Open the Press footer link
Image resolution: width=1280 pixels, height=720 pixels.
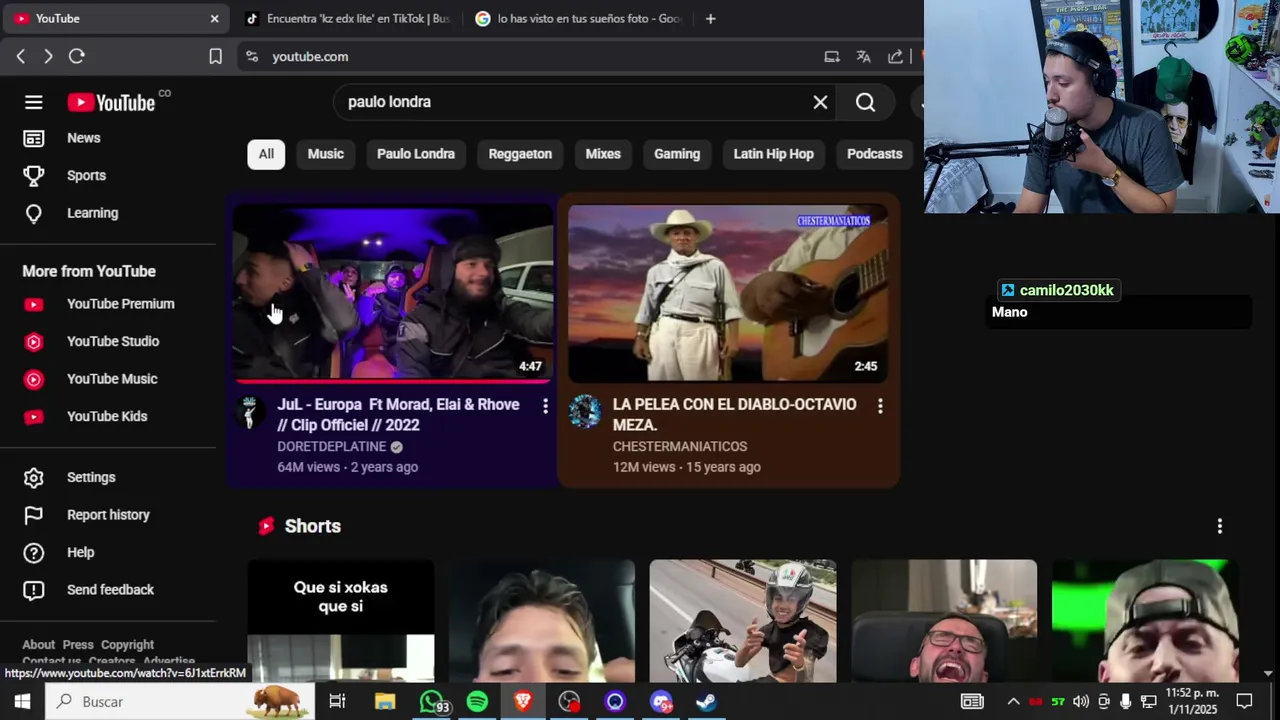78,645
